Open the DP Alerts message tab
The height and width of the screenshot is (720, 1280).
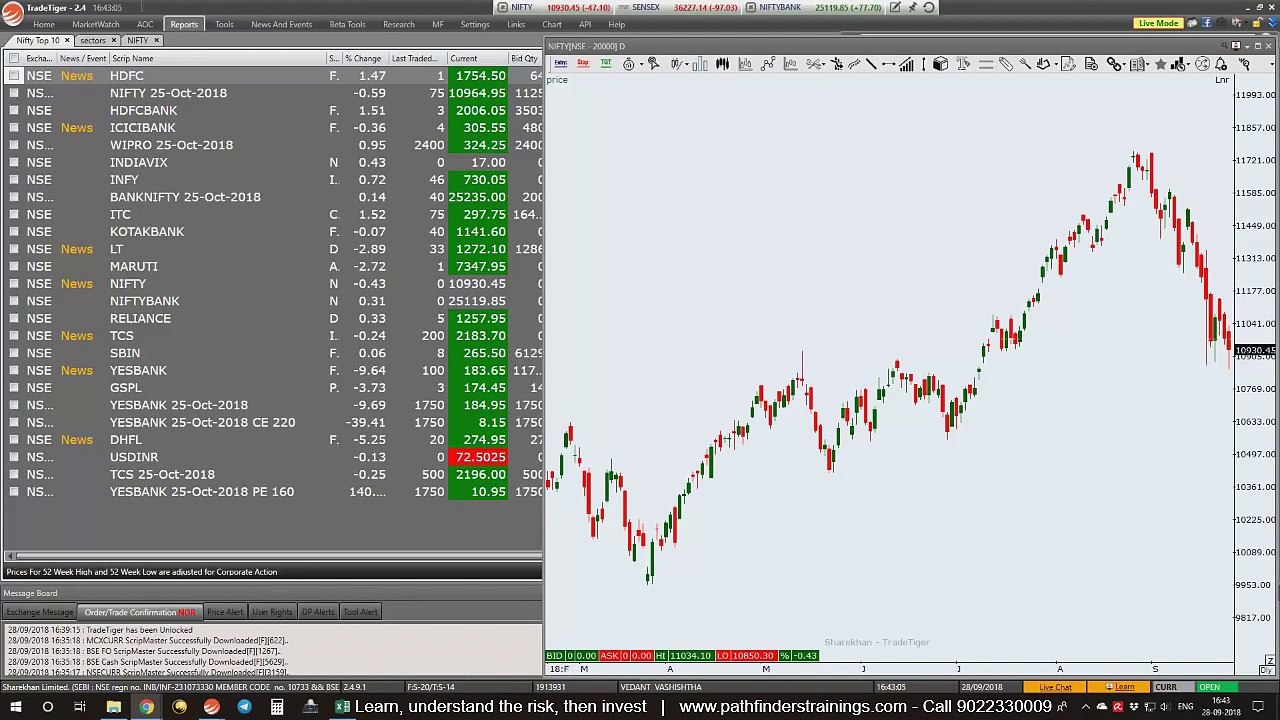pyautogui.click(x=318, y=612)
